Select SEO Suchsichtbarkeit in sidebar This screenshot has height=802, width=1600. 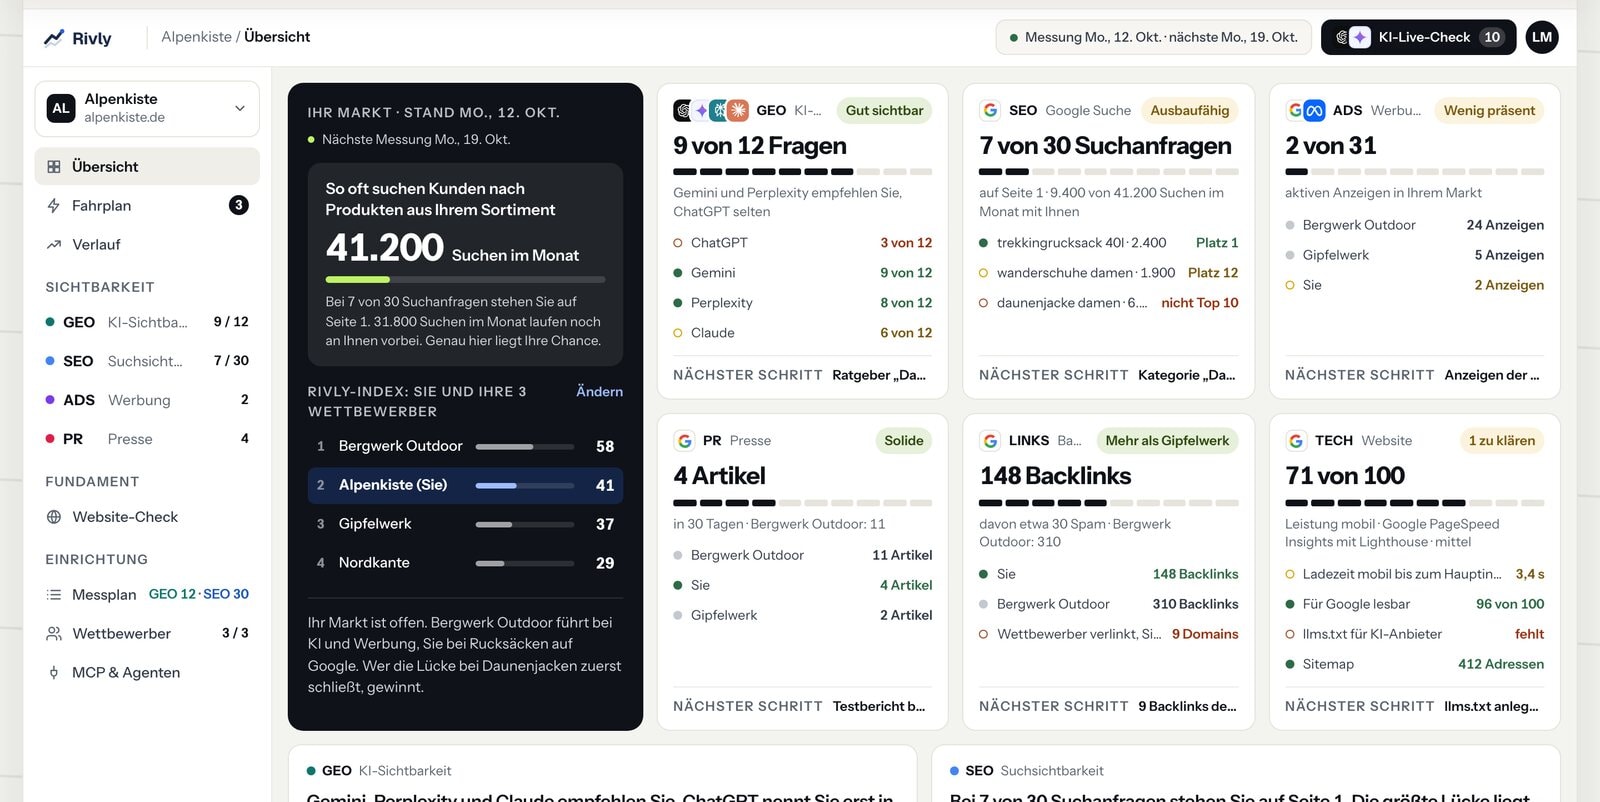[147, 361]
